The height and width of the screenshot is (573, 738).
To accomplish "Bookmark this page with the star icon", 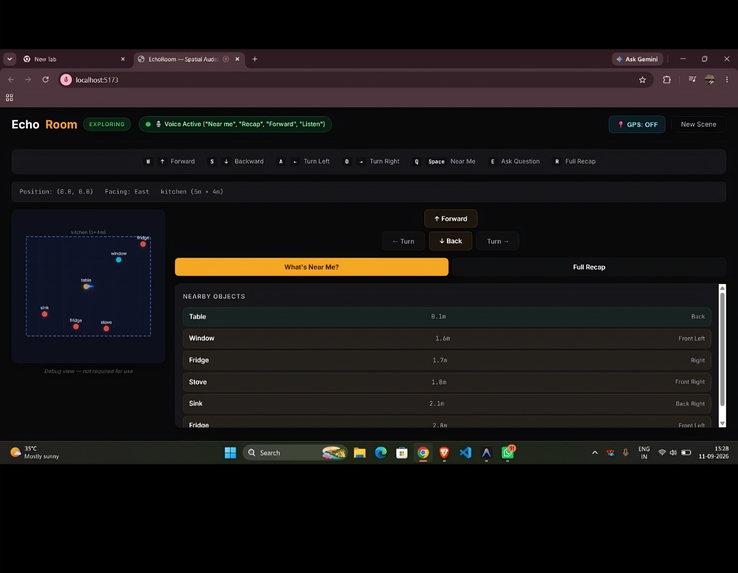I will (642, 80).
